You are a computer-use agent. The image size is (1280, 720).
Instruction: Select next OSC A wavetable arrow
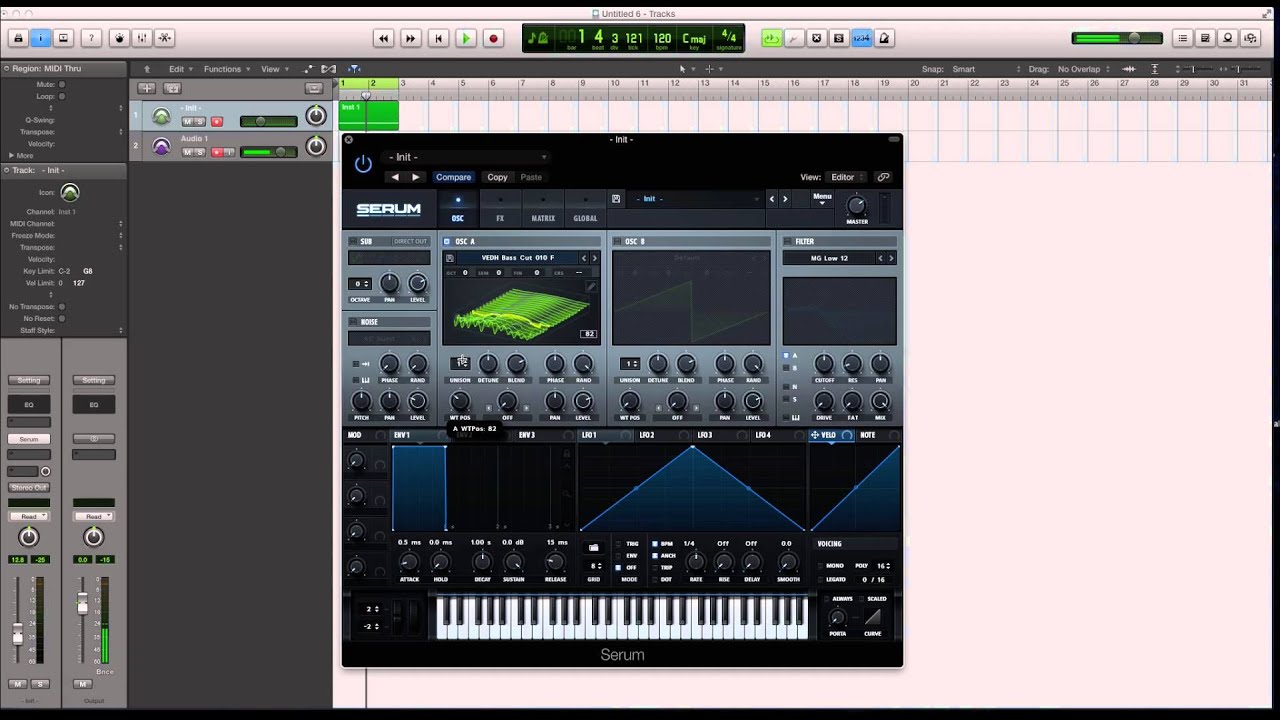594,258
